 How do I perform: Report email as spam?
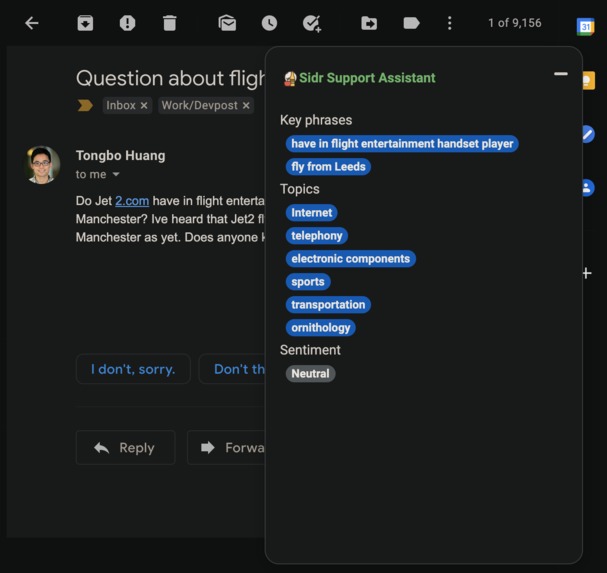127,23
